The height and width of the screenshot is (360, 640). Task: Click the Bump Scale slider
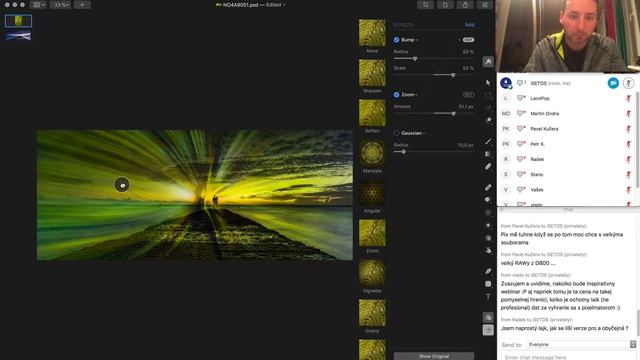click(x=434, y=75)
